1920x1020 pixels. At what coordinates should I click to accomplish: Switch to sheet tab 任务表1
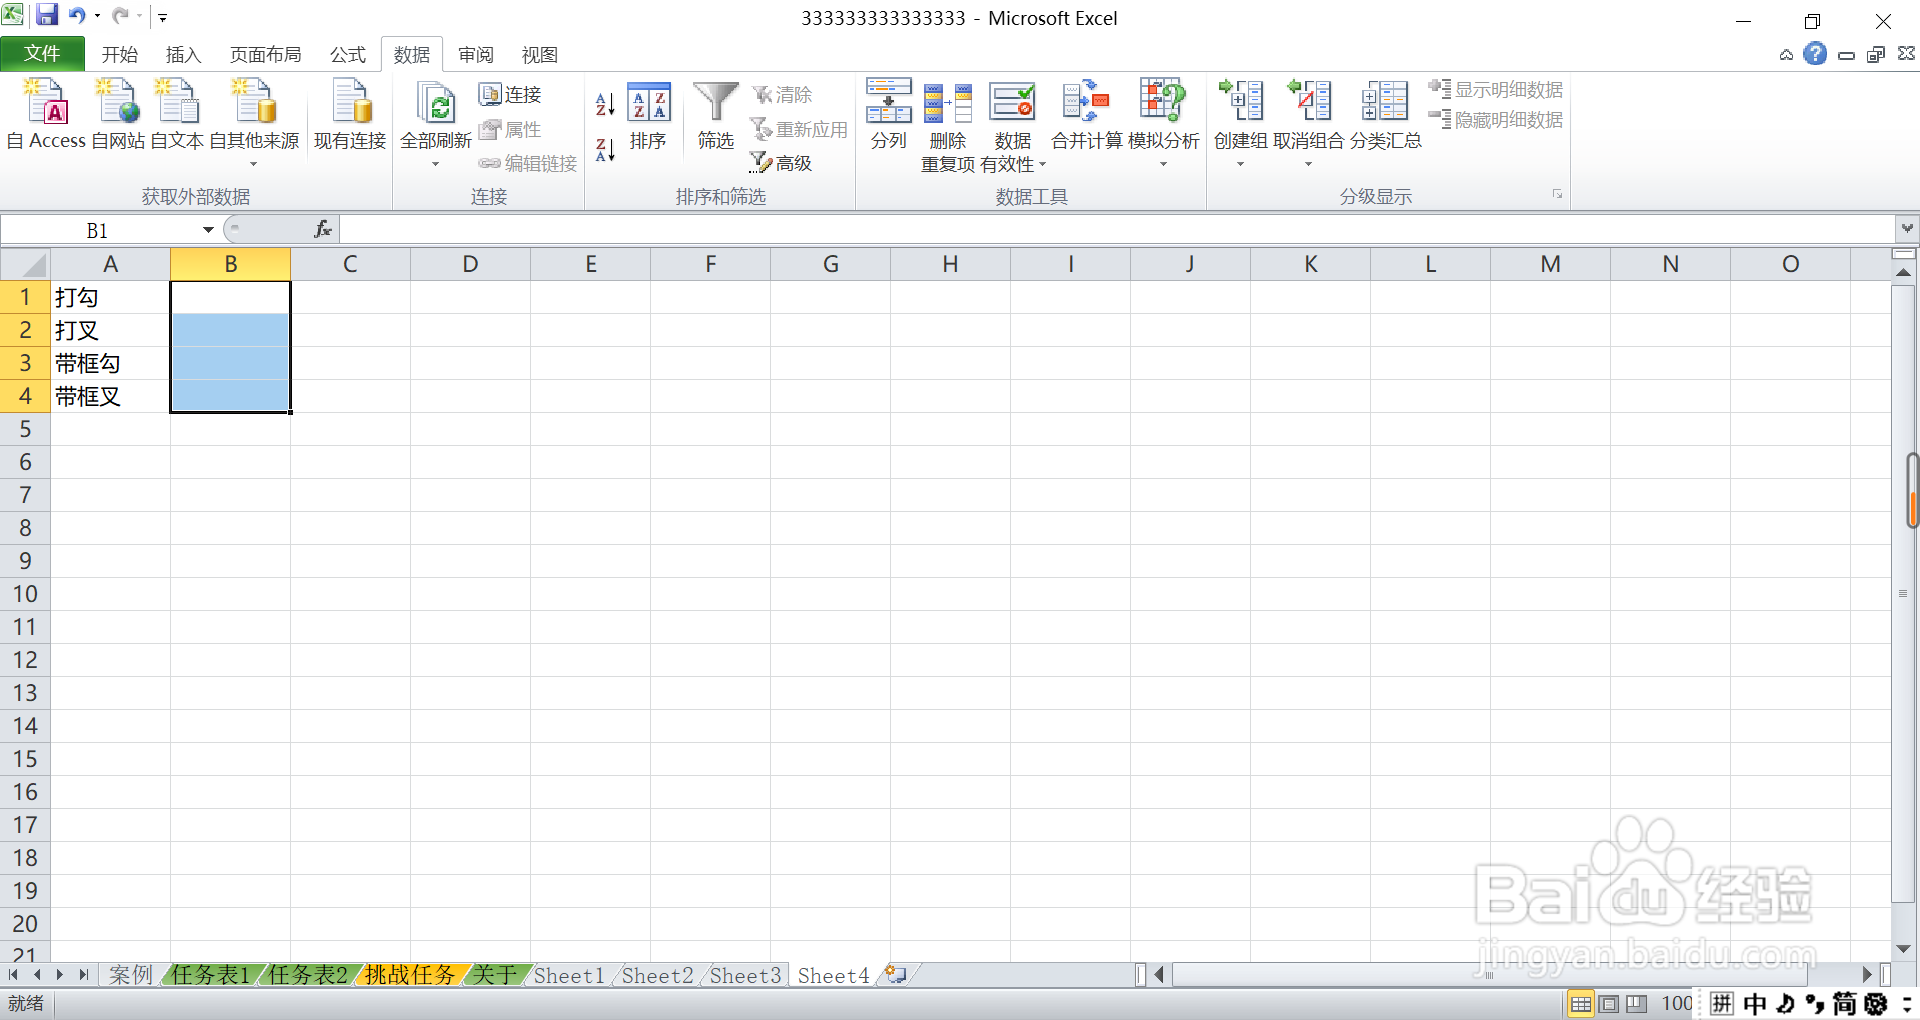pos(210,975)
